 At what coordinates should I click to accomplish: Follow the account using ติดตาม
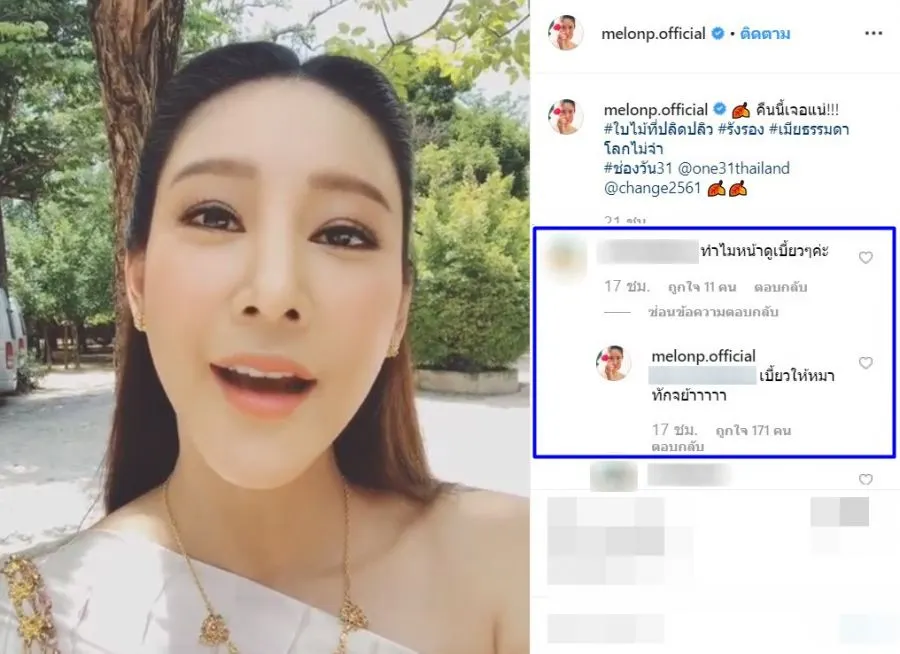(765, 34)
